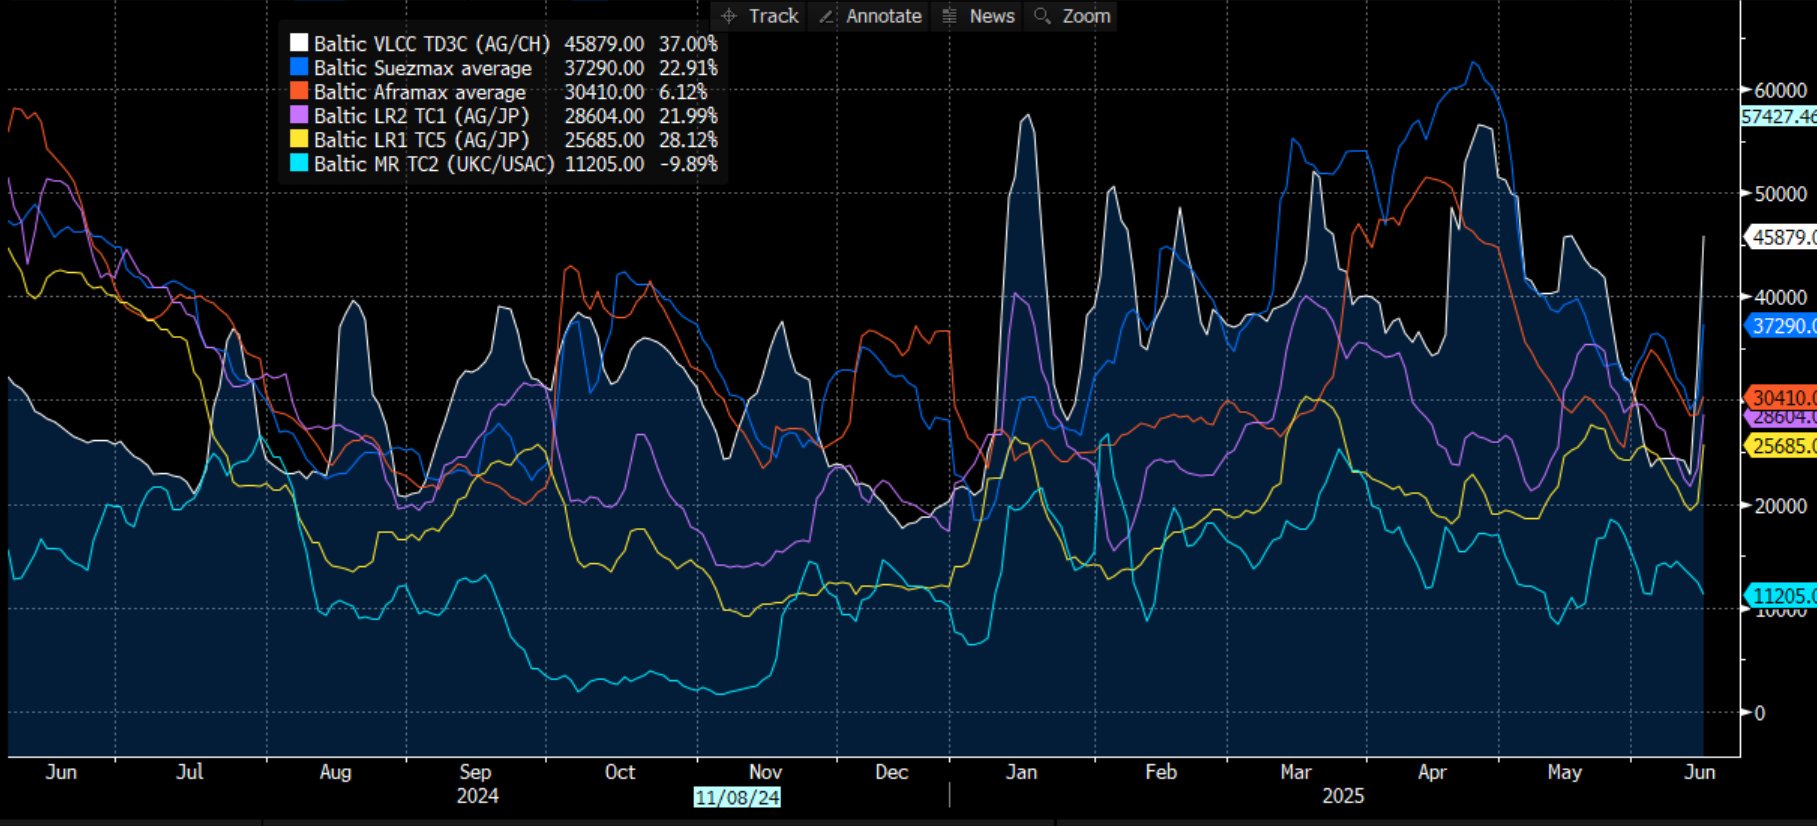The width and height of the screenshot is (1817, 826).
Task: Click the purple LR2 TC1 legend swatch
Action: 298,115
